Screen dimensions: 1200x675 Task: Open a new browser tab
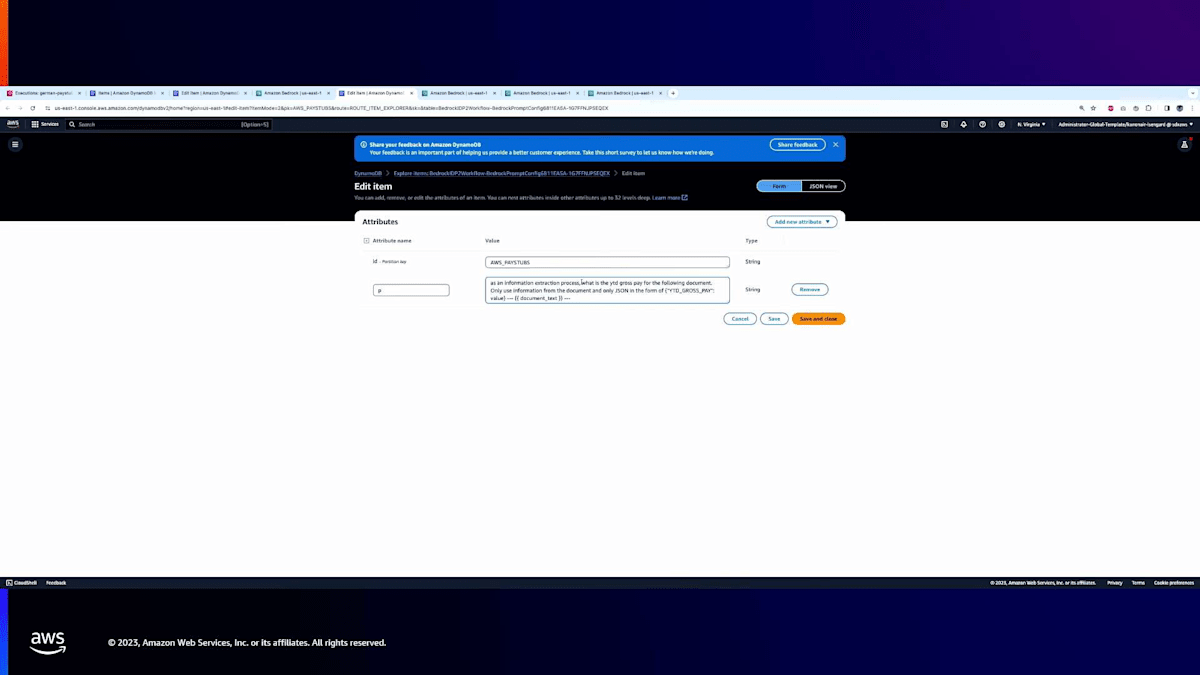(673, 93)
